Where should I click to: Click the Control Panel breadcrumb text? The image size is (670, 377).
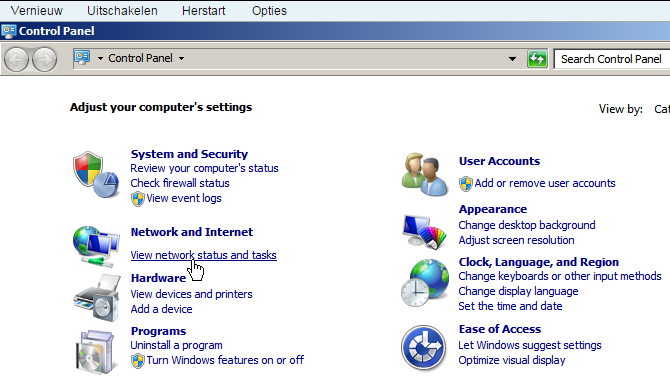[140, 58]
